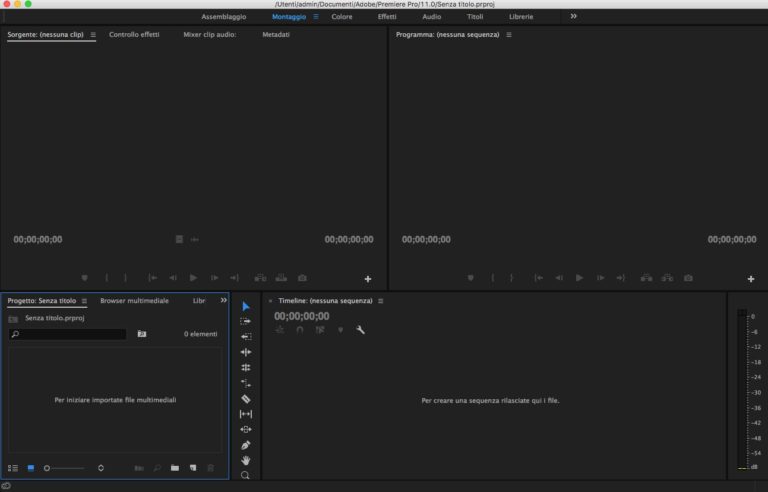This screenshot has width=768, height=492.
Task: Switch Project panel to Icon view
Action: tap(31, 468)
